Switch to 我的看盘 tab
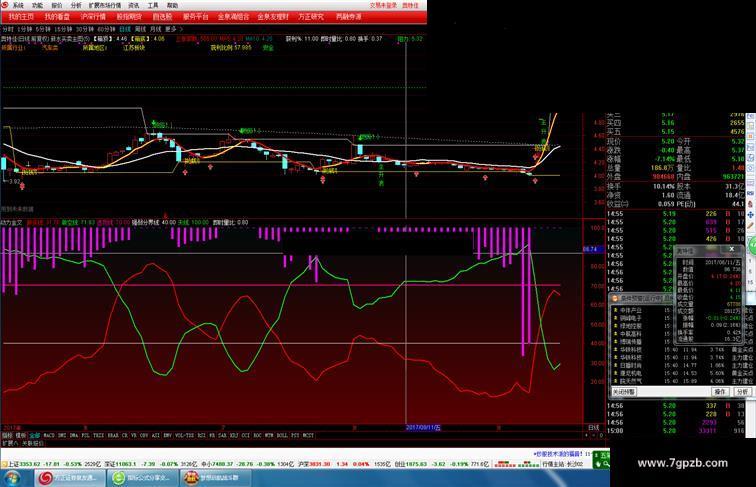This screenshot has height=487, width=756. coord(57,16)
